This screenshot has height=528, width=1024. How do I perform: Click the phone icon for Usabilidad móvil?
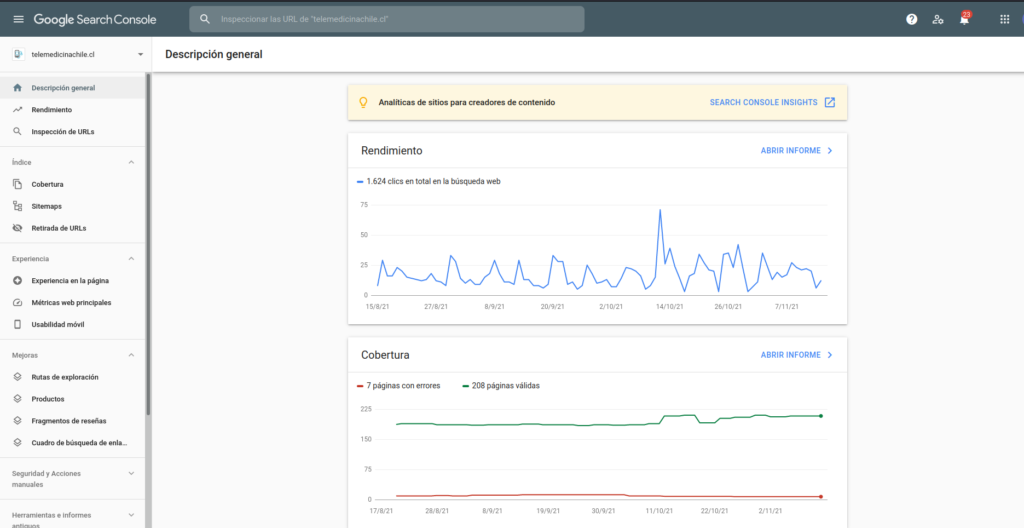18,324
